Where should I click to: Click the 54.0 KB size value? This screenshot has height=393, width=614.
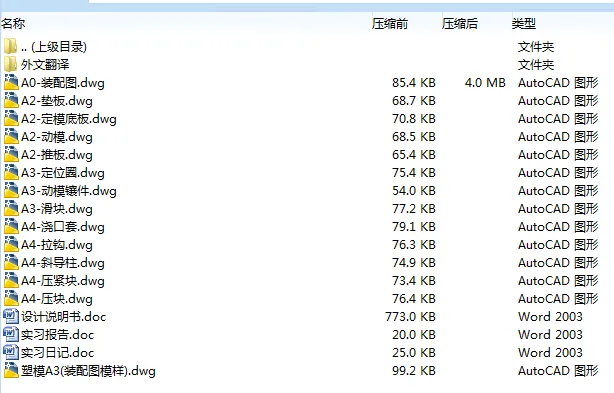[x=414, y=191]
